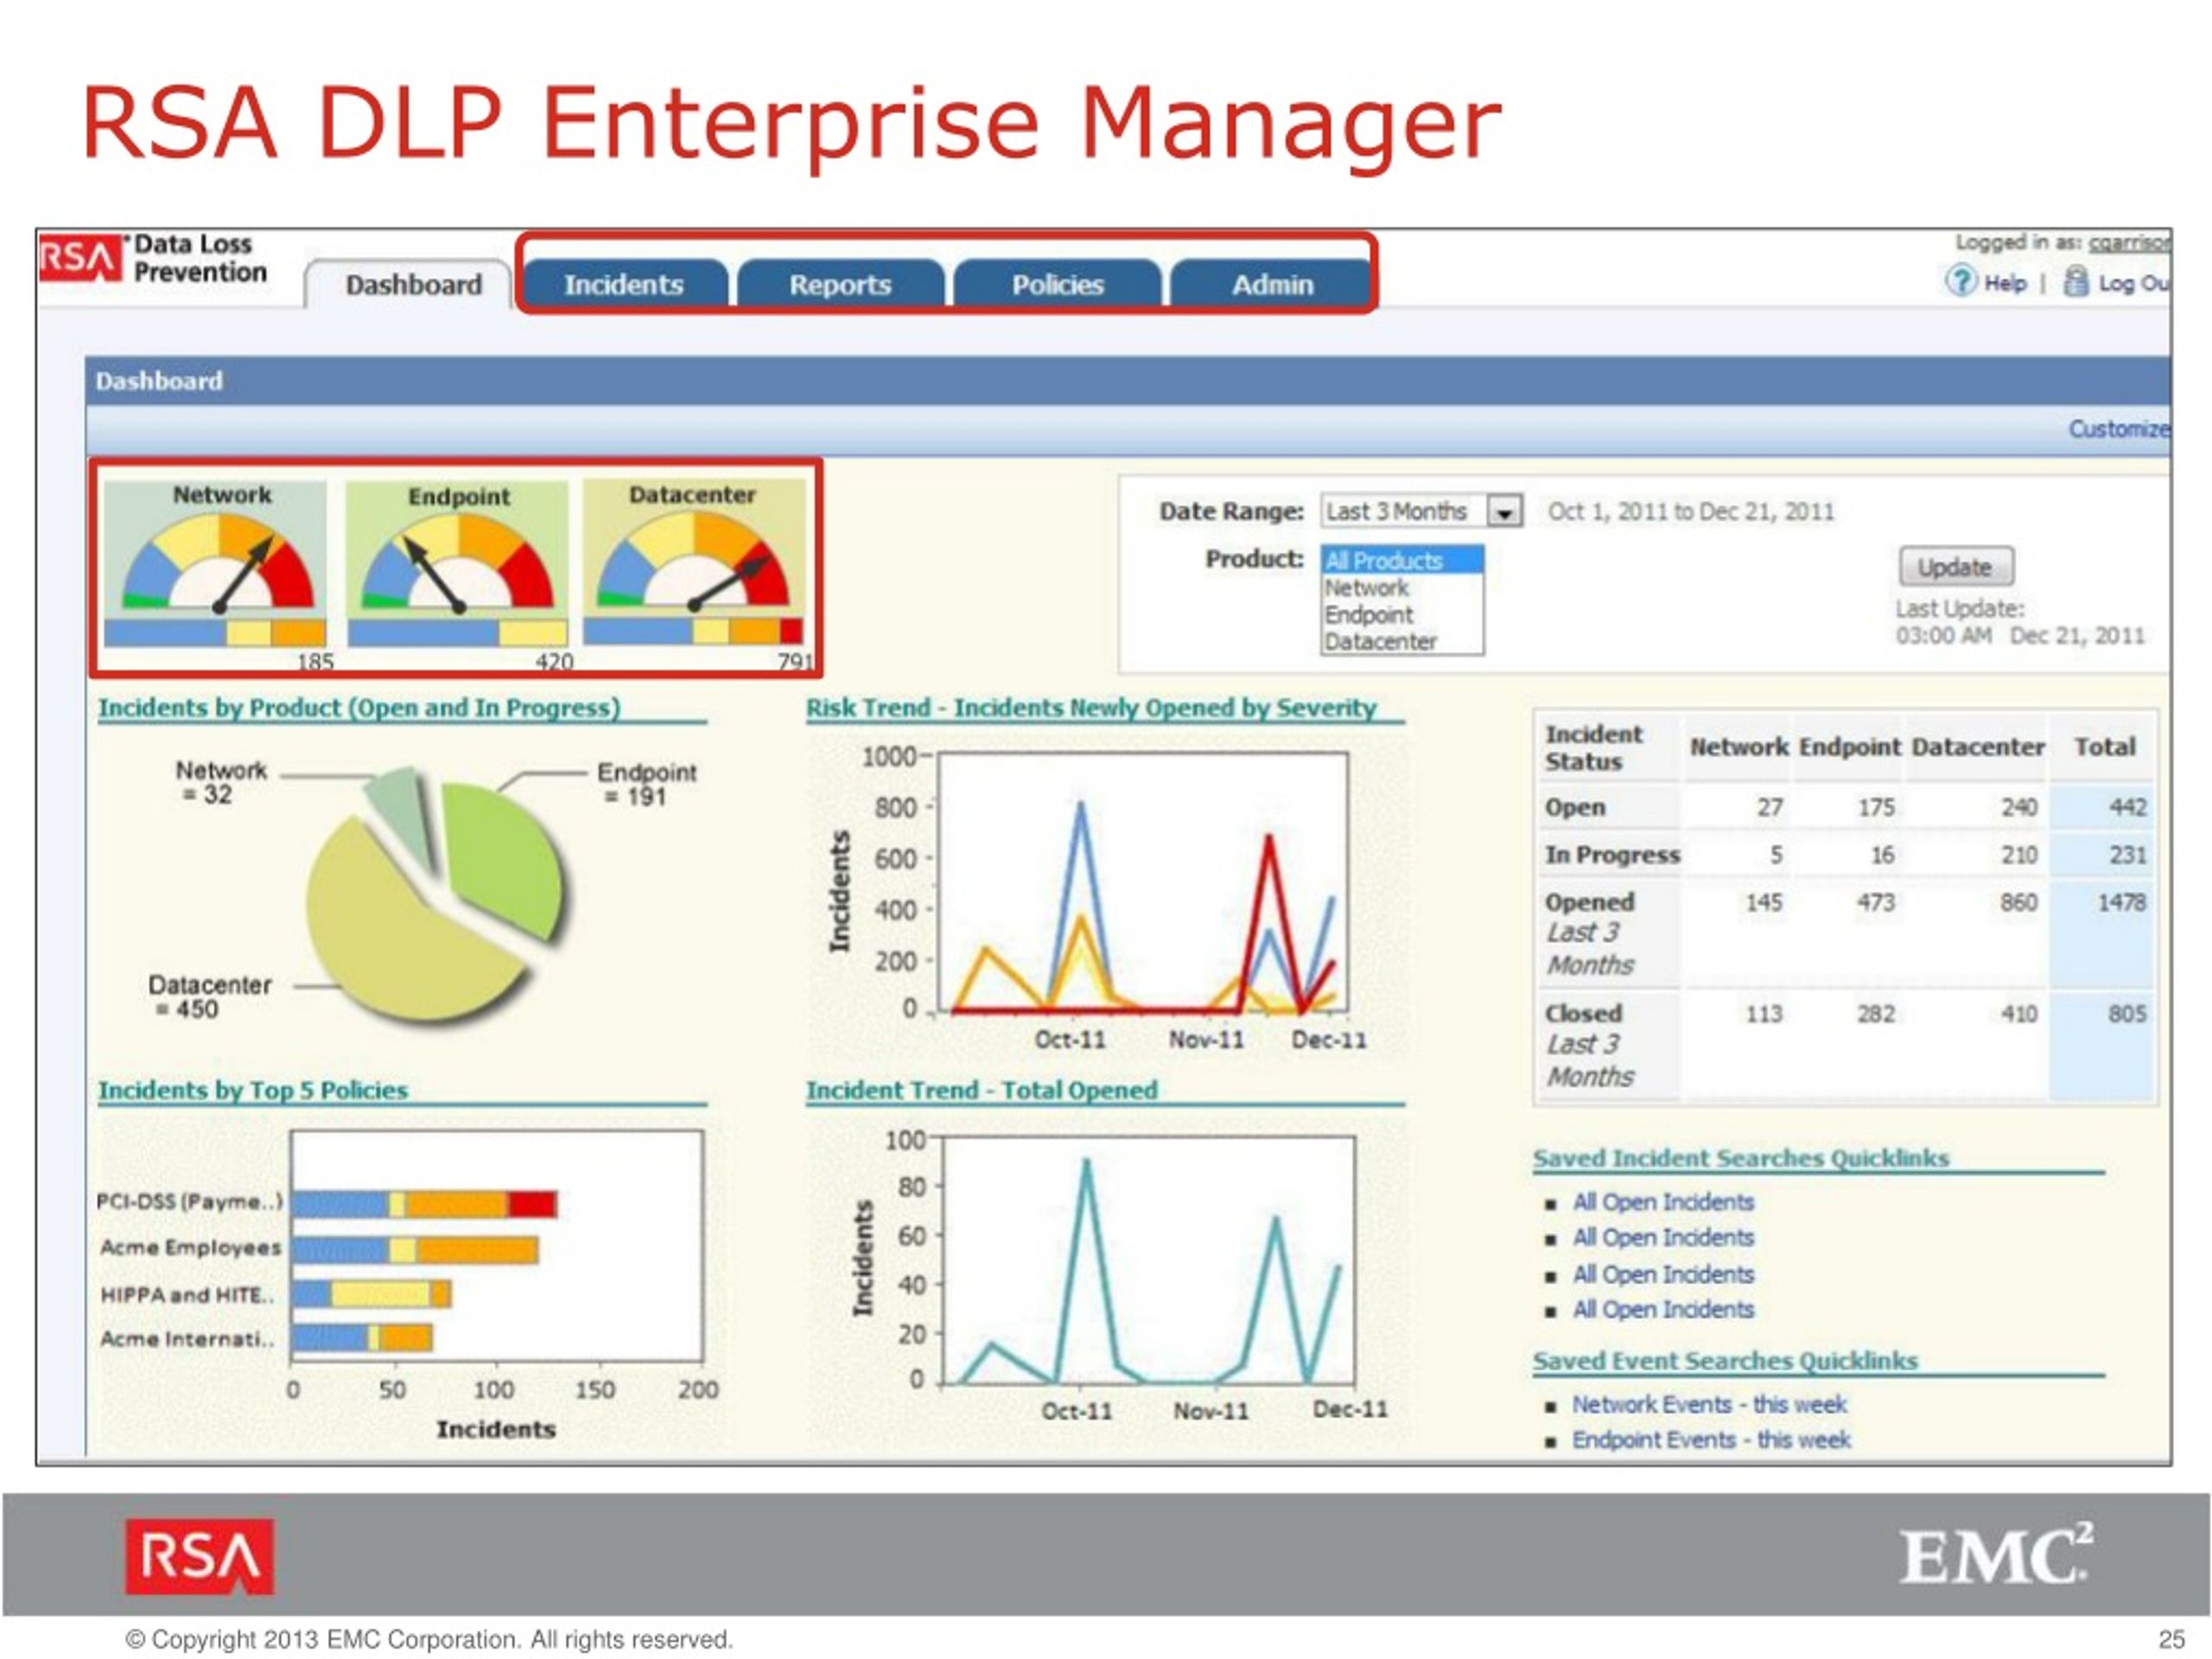Open the Reports tab
Image resolution: width=2212 pixels, height=1659 pixels.
click(840, 285)
